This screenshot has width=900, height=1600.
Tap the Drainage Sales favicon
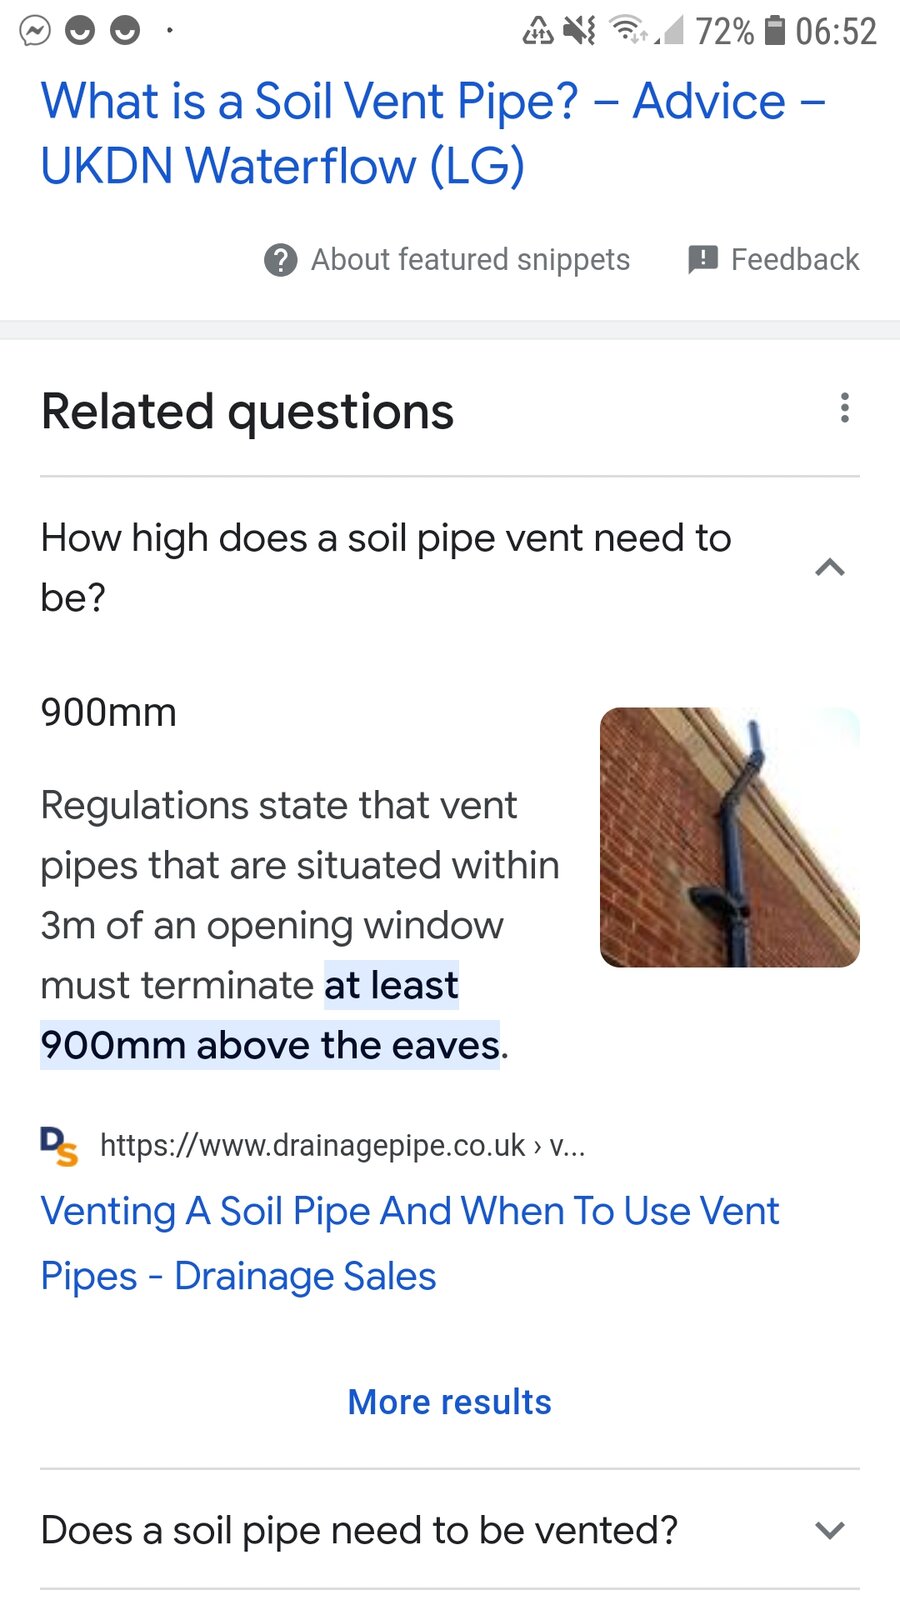[x=59, y=1146]
